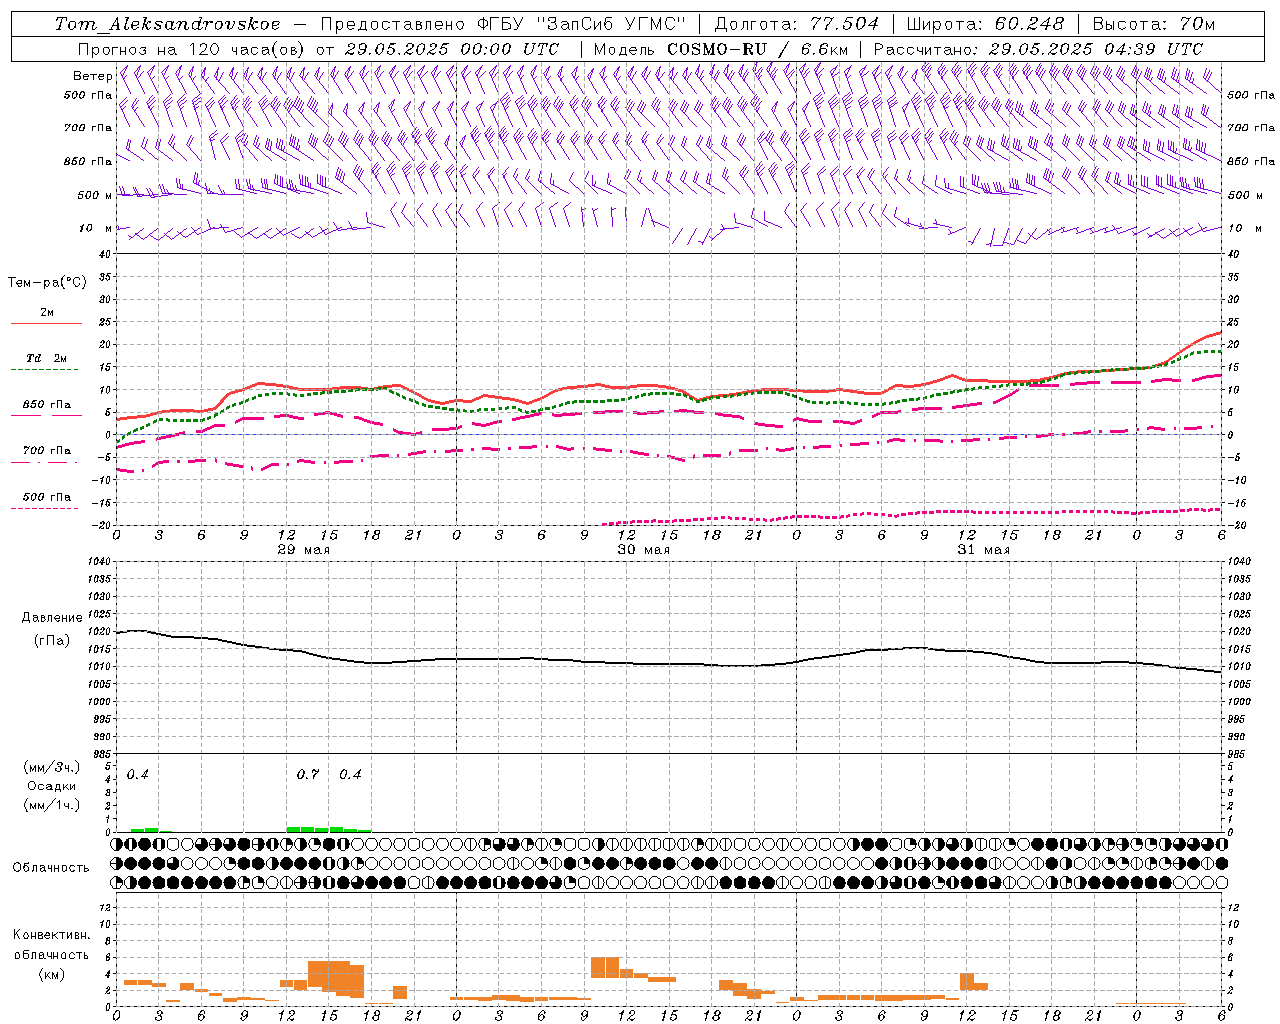Select the (мм/3ч.) precipitation unit label
The width and height of the screenshot is (1280, 1024).
coord(51,767)
